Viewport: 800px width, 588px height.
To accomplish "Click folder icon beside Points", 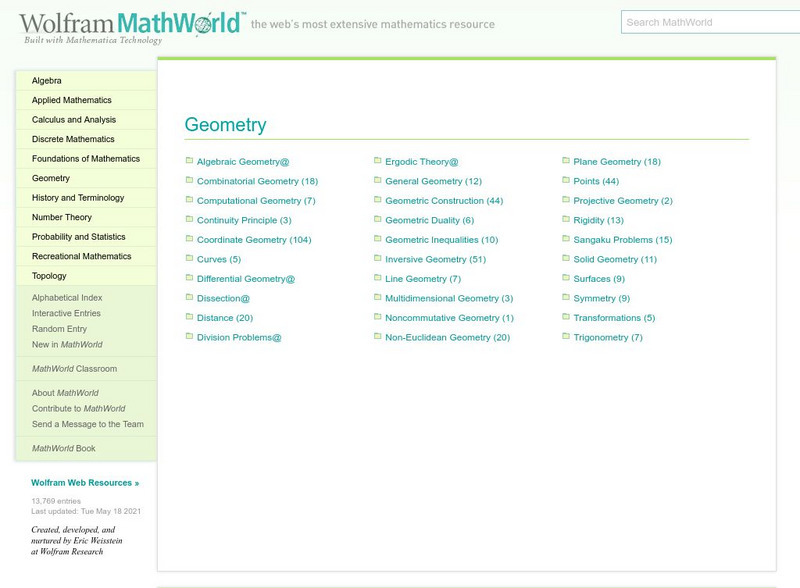I will pos(566,180).
